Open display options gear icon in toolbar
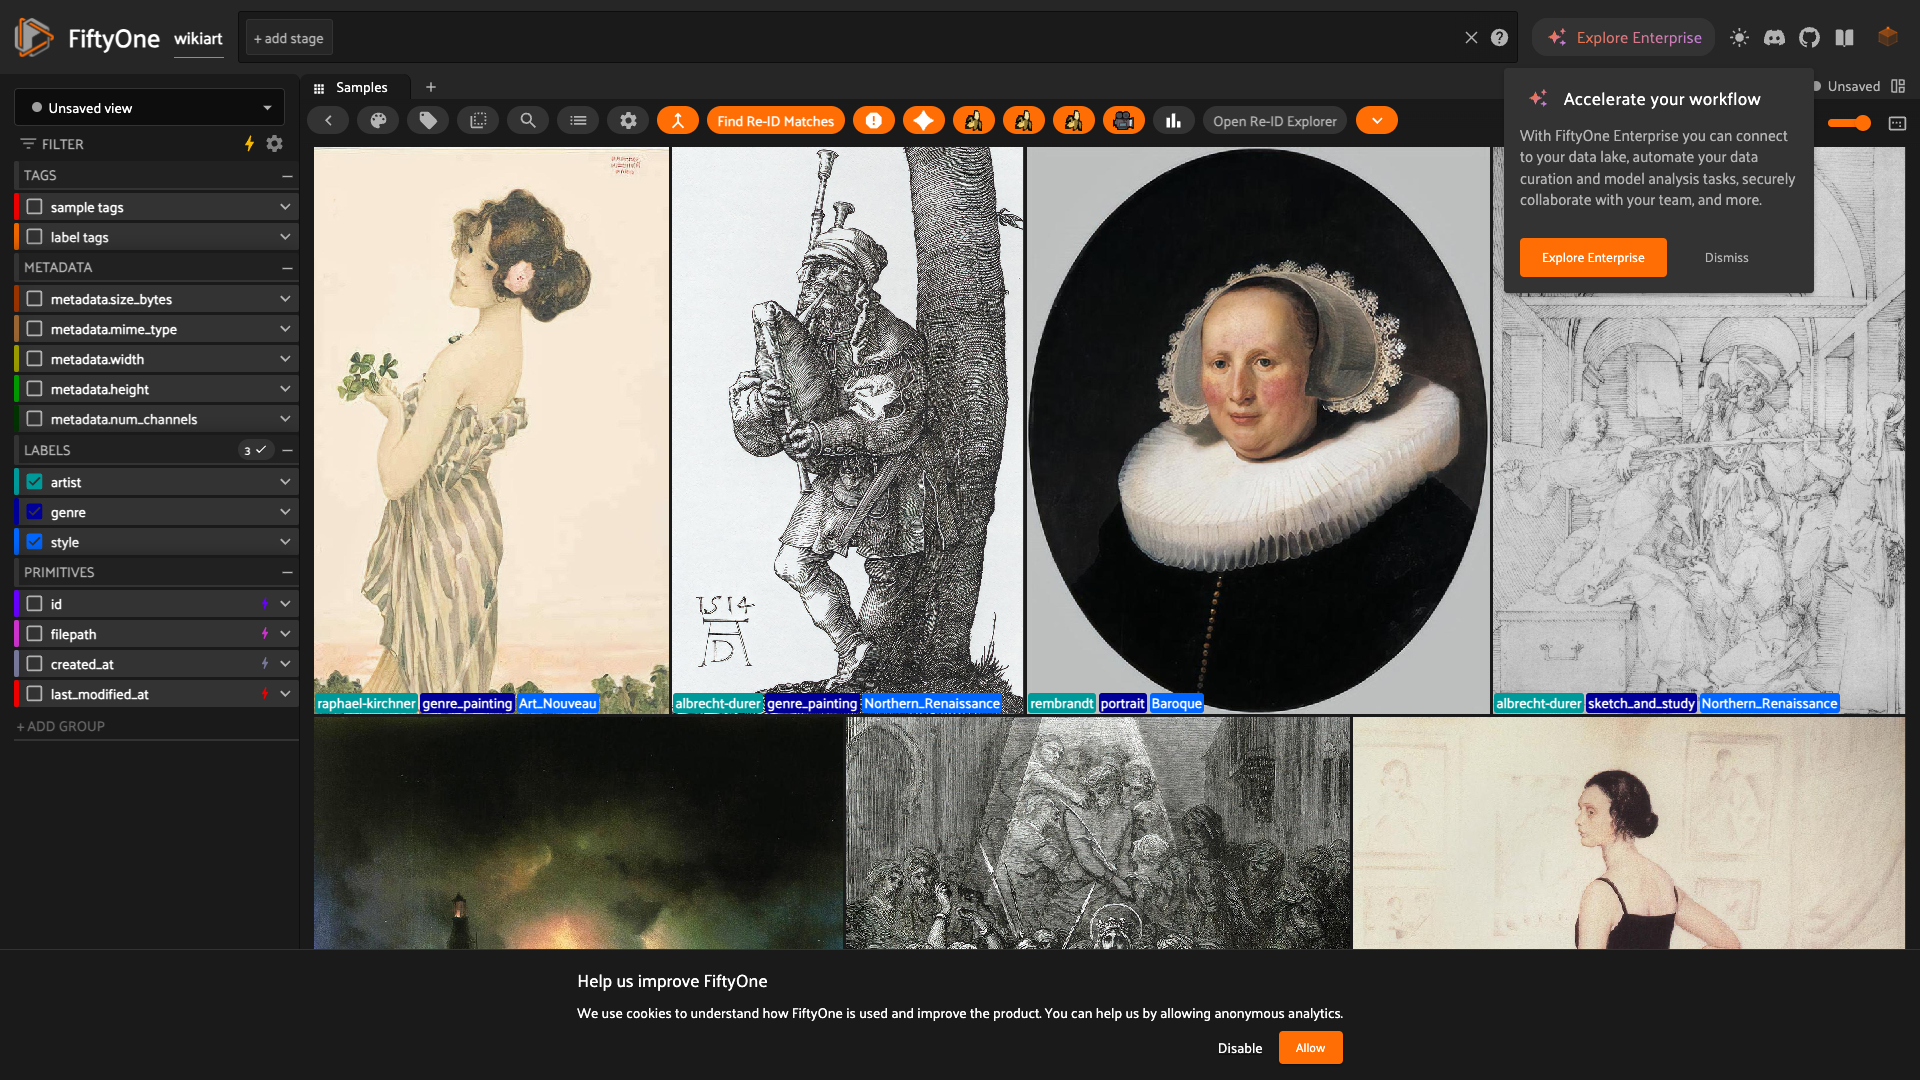 pos(628,121)
